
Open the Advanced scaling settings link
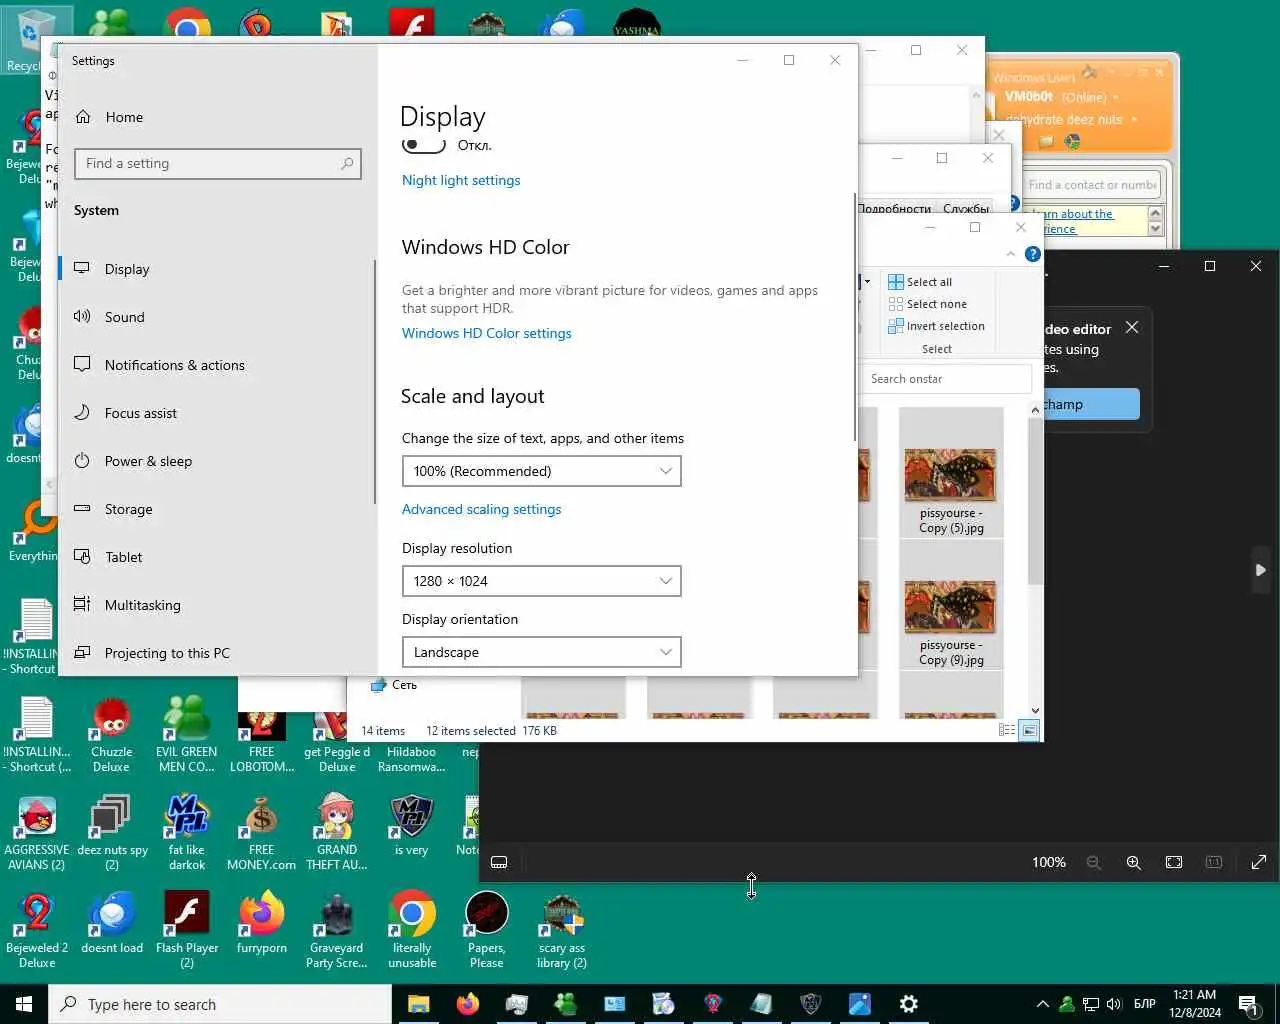[x=481, y=509]
